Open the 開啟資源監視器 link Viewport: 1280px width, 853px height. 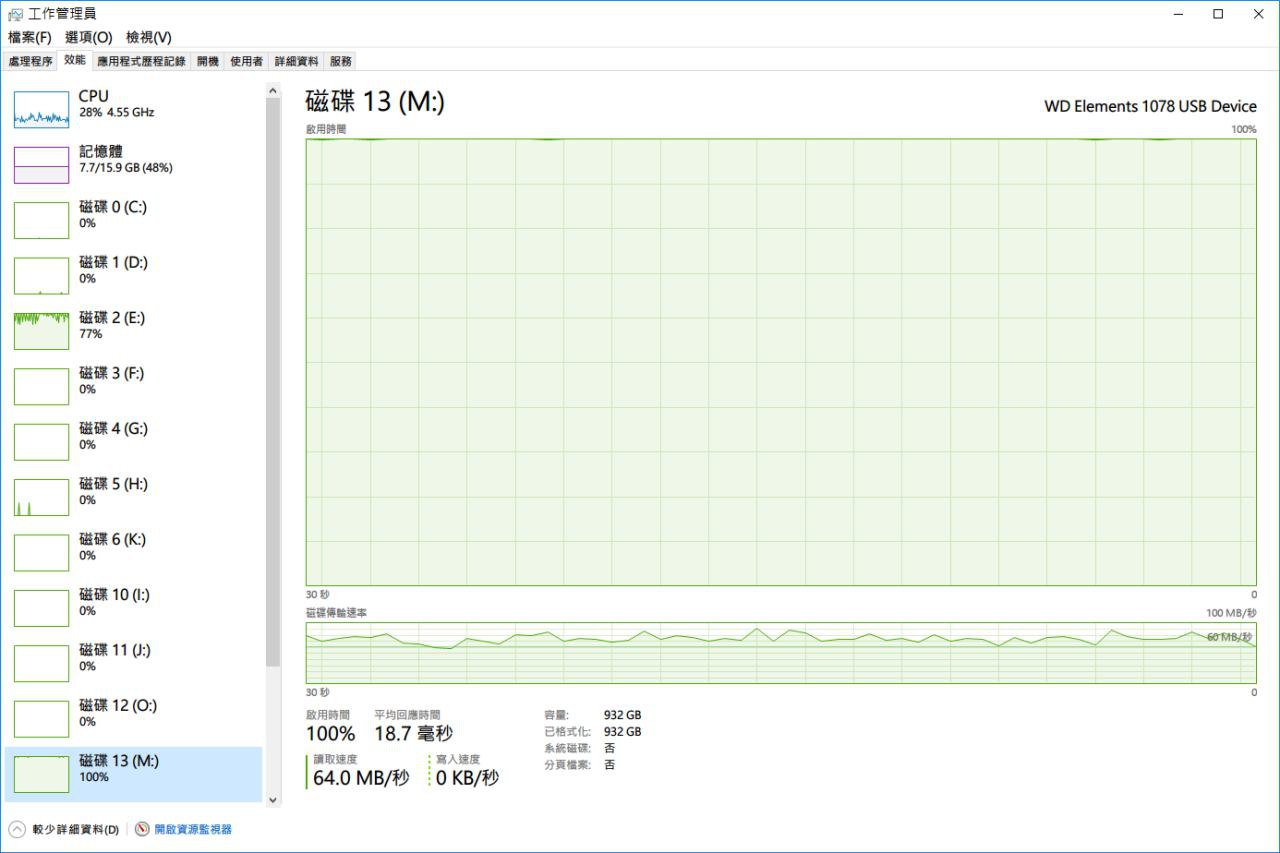tap(193, 829)
